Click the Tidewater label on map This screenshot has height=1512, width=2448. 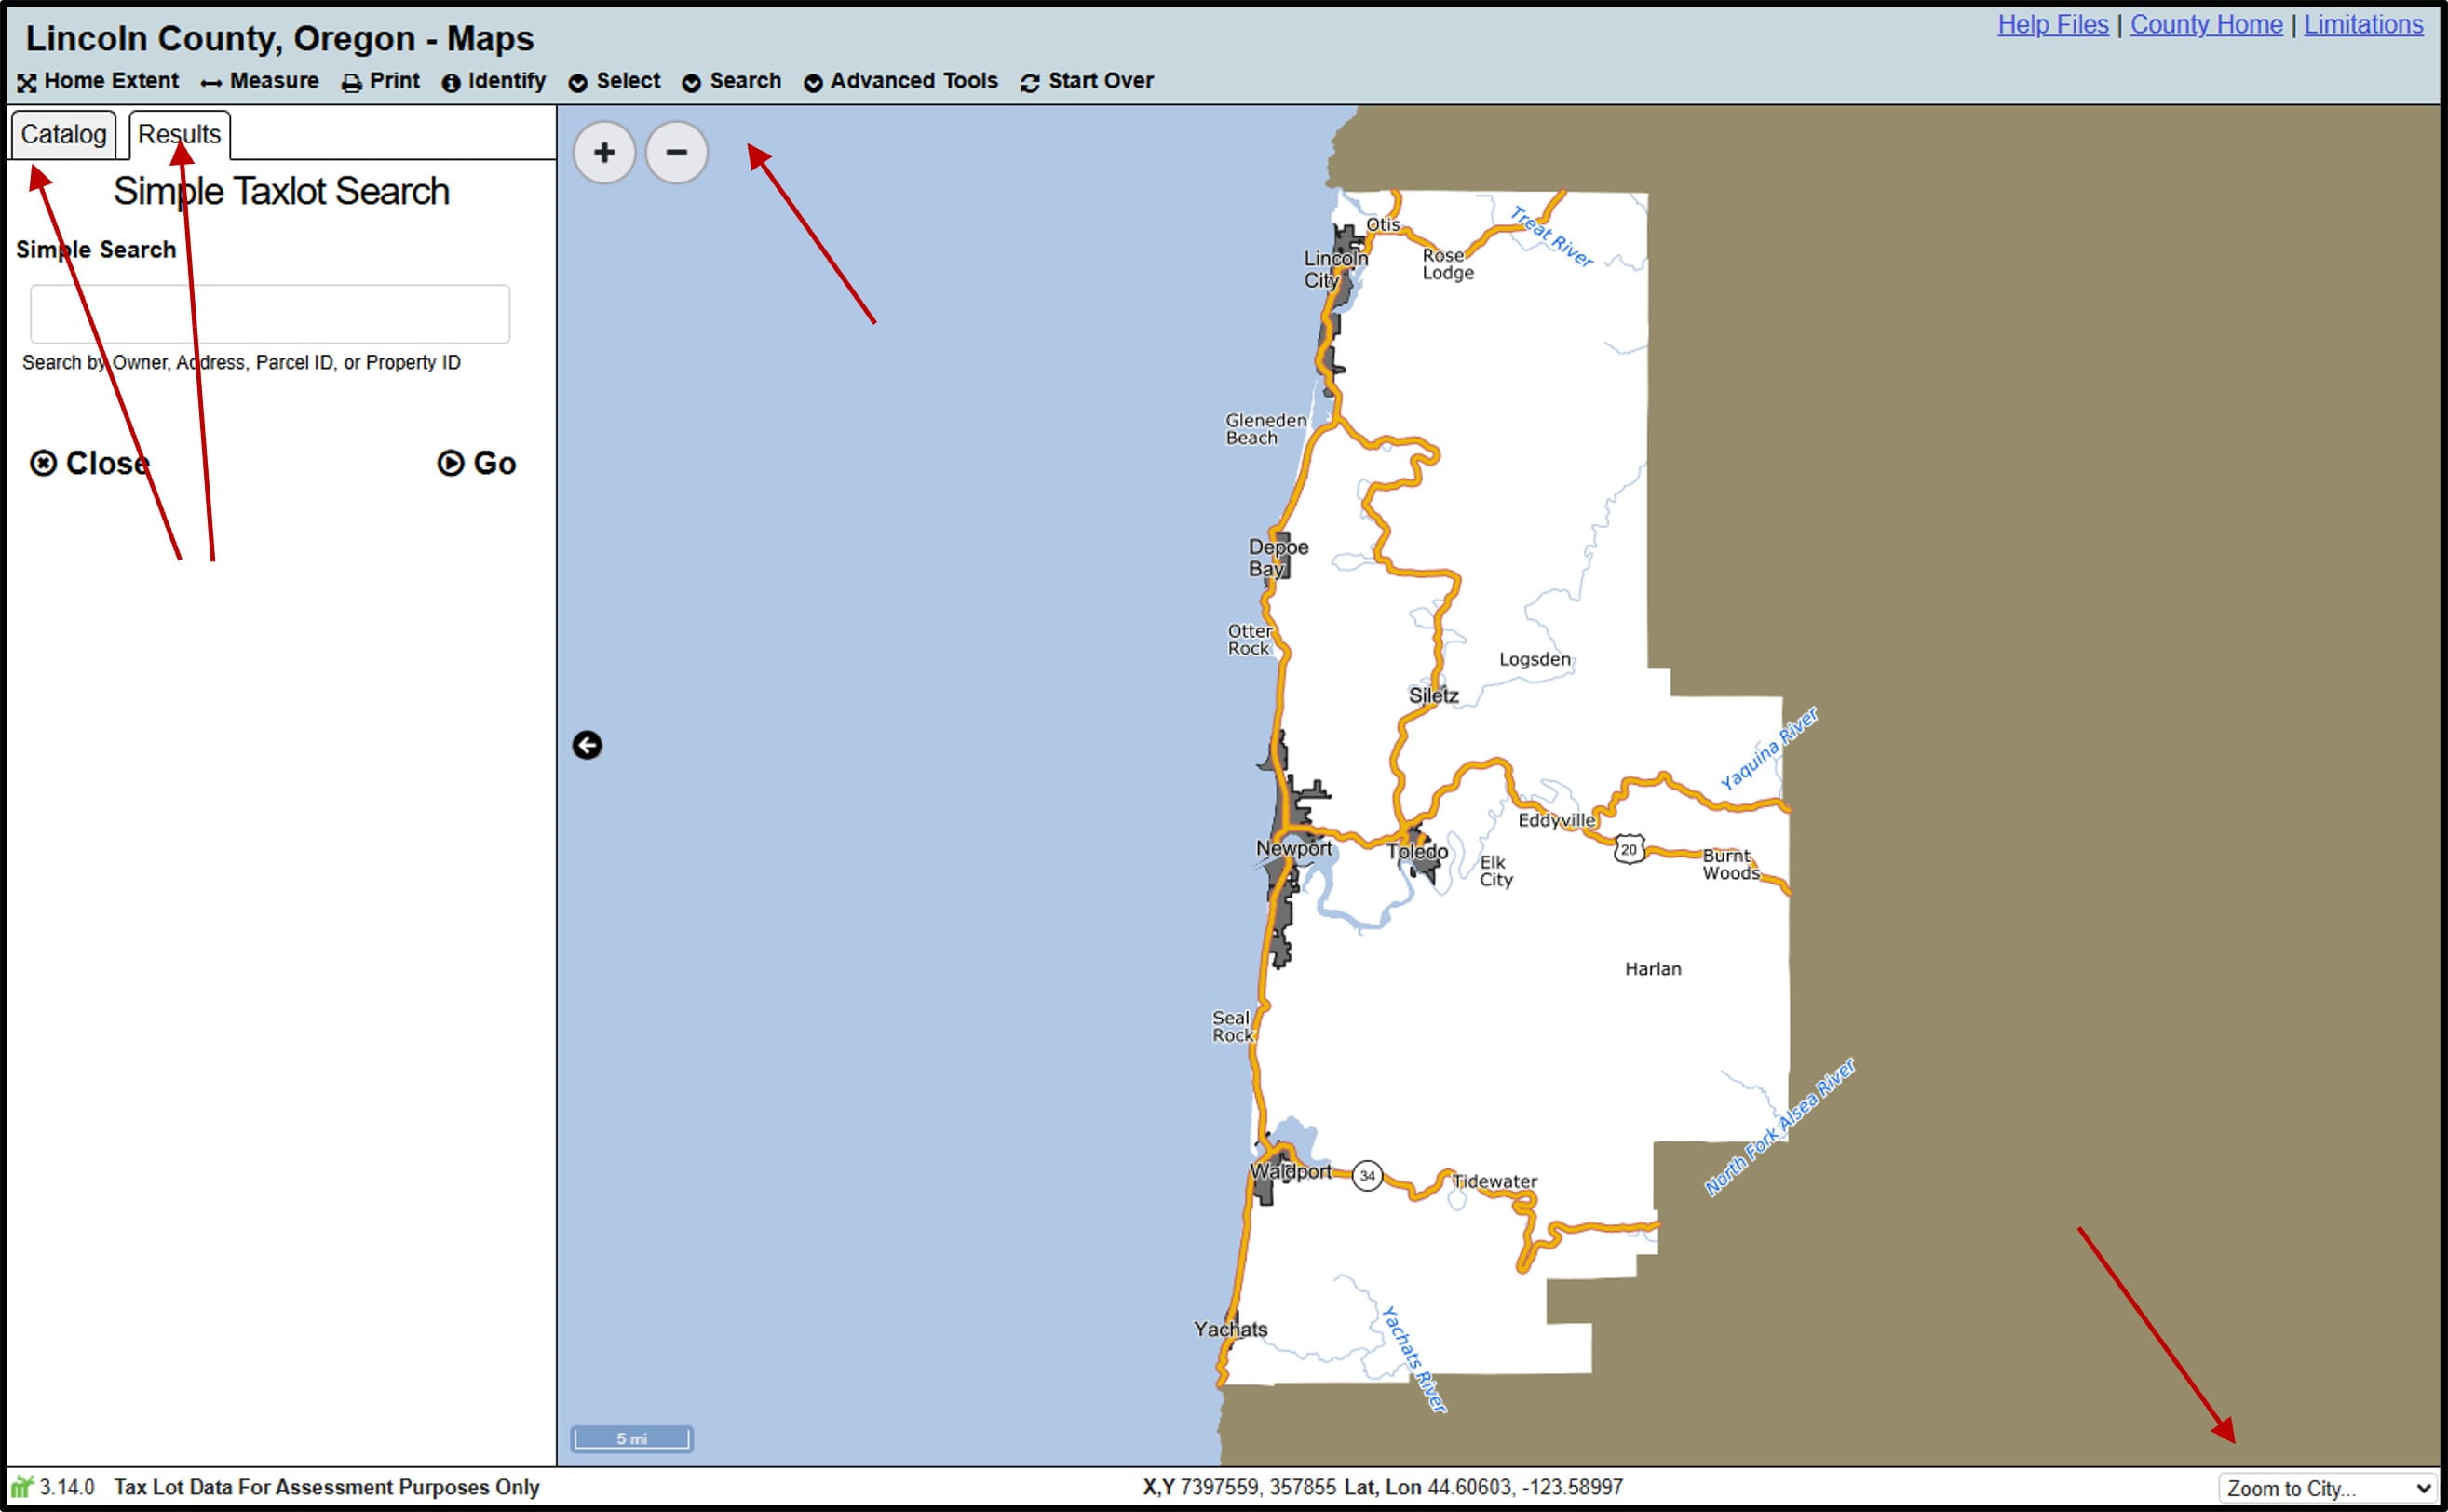point(1495,1181)
